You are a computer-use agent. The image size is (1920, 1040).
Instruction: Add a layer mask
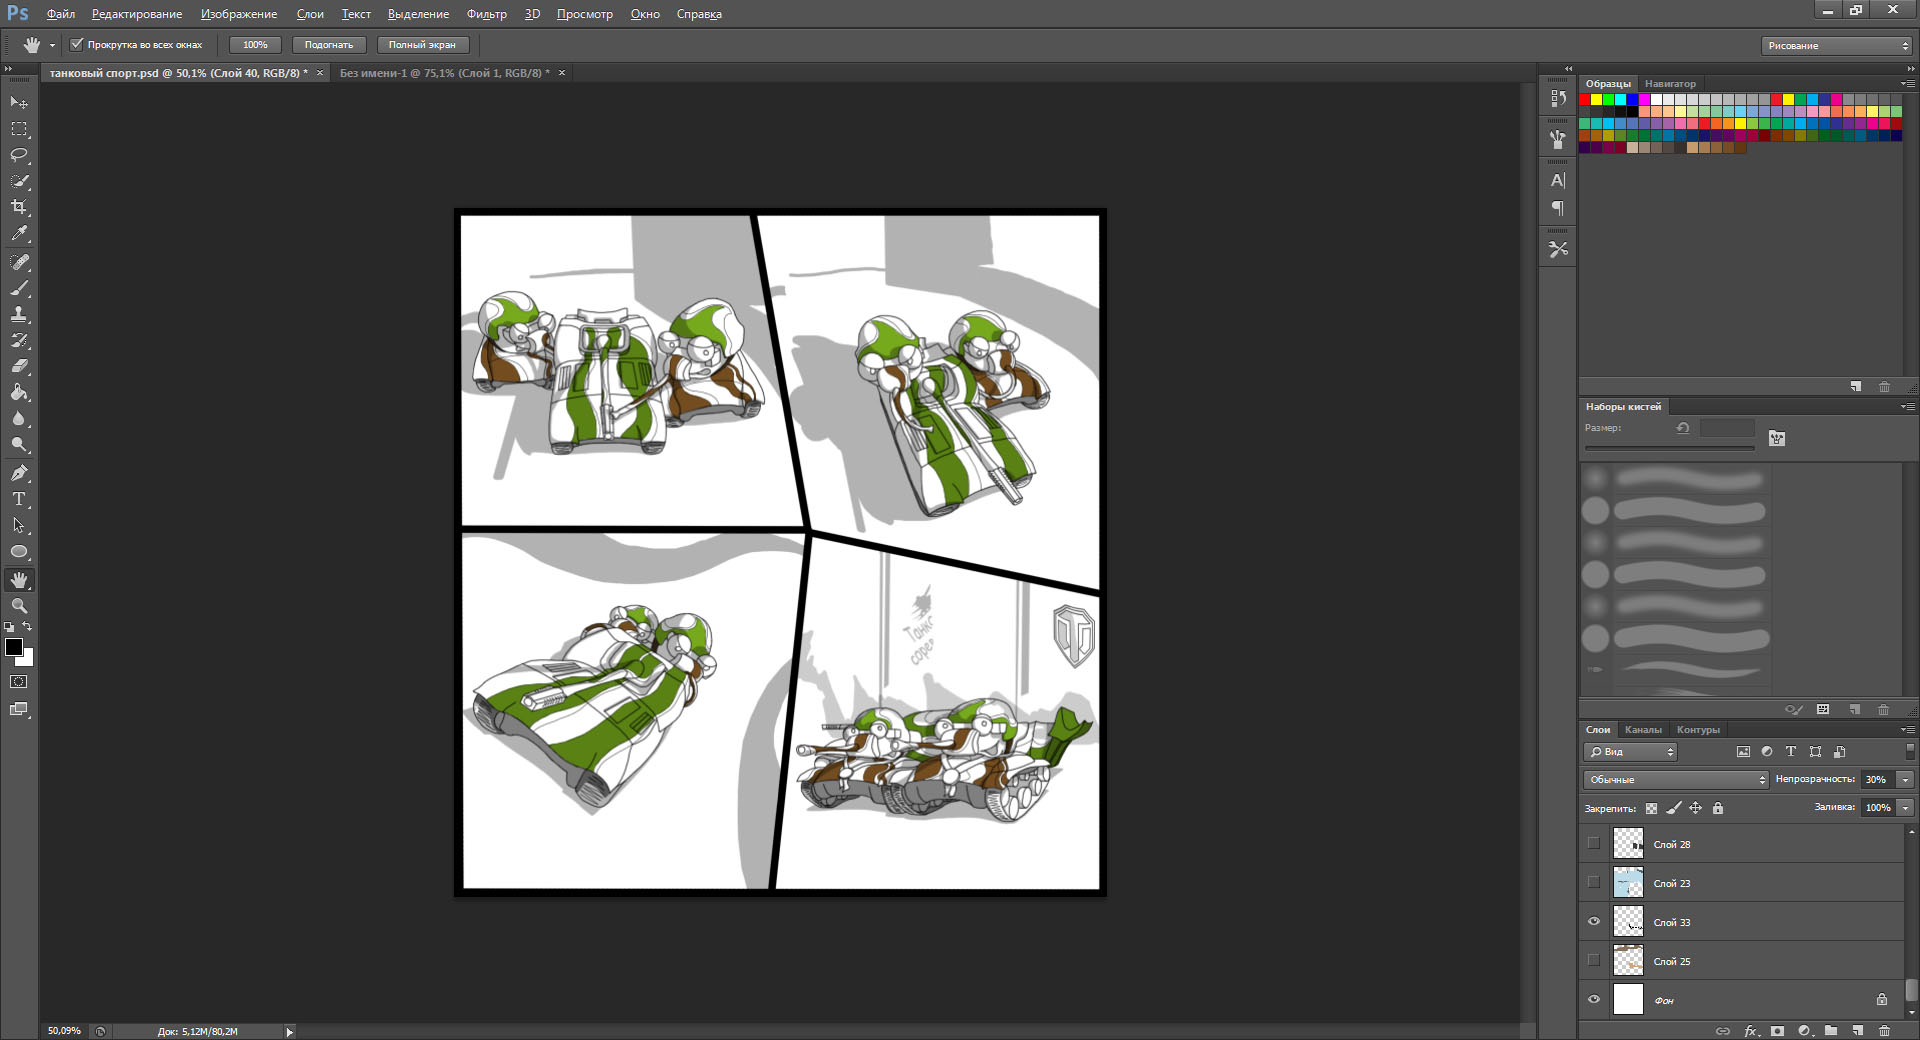[1777, 1030]
